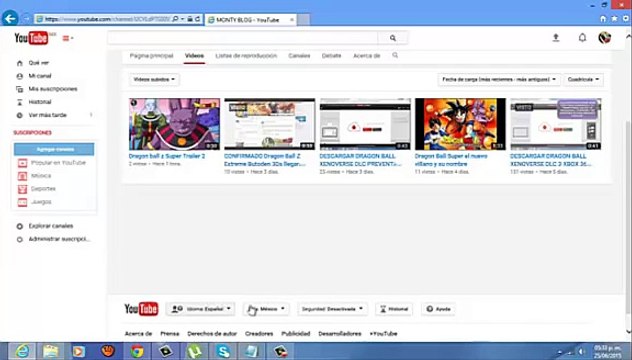This screenshot has height=360, width=632.
Task: Open the browser home icon
Action: pyautogui.click(x=603, y=19)
